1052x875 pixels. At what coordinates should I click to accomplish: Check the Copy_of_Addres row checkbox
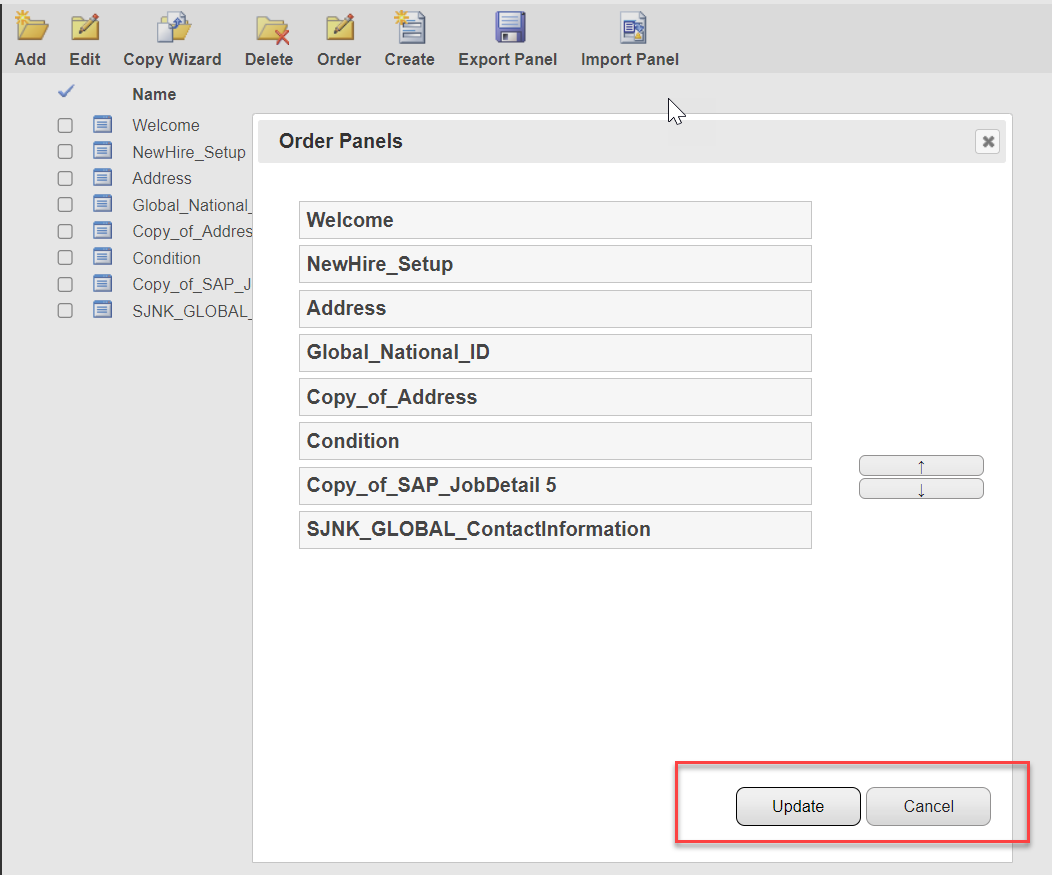(x=65, y=231)
